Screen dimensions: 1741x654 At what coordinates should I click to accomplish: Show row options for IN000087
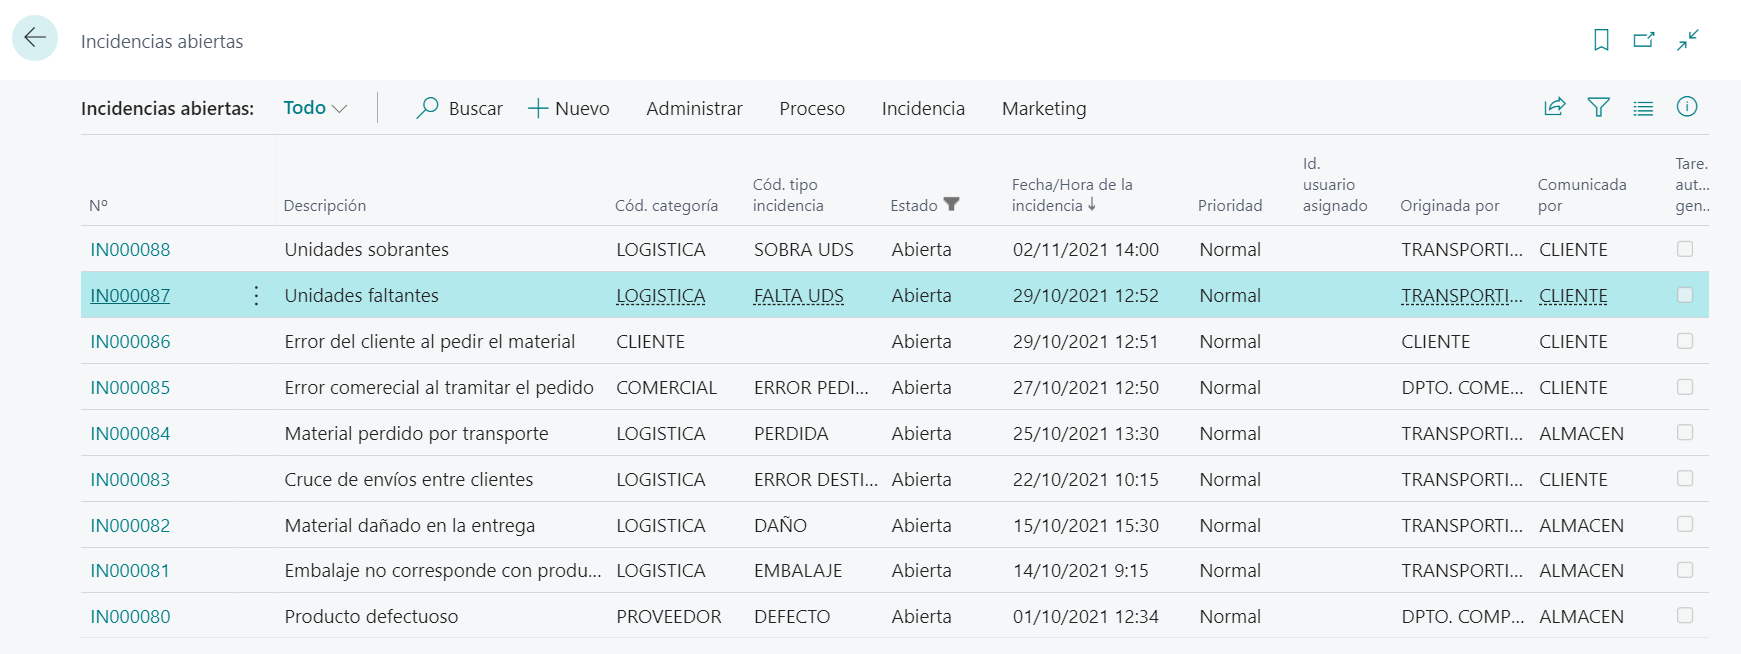coord(256,295)
